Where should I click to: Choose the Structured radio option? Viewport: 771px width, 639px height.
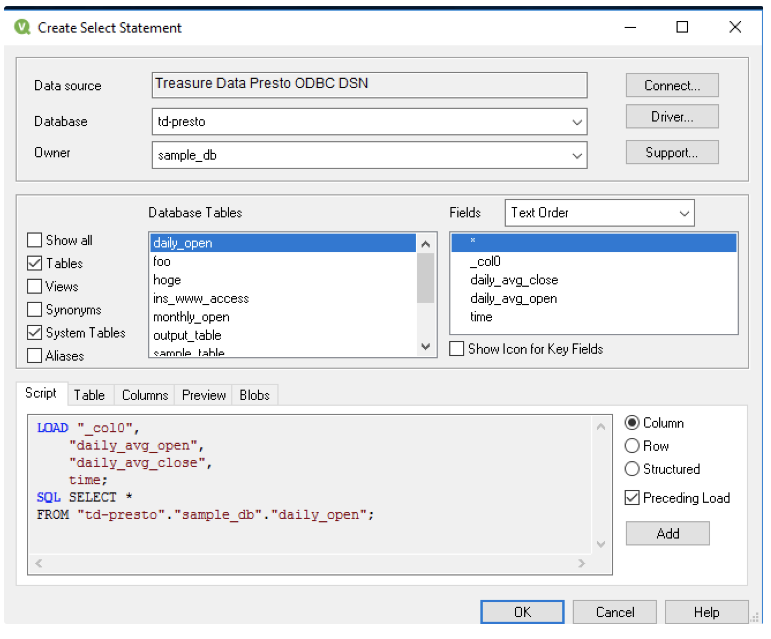click(x=632, y=469)
